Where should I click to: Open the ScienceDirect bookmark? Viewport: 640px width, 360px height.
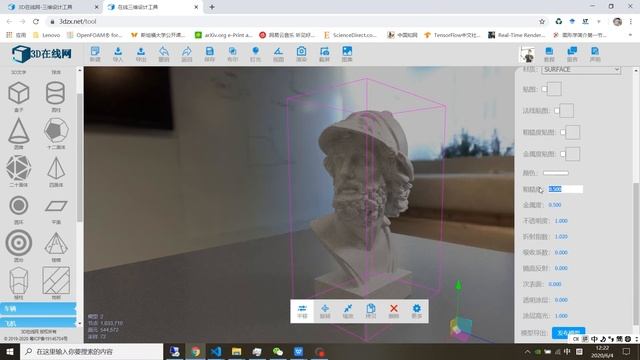[x=350, y=35]
